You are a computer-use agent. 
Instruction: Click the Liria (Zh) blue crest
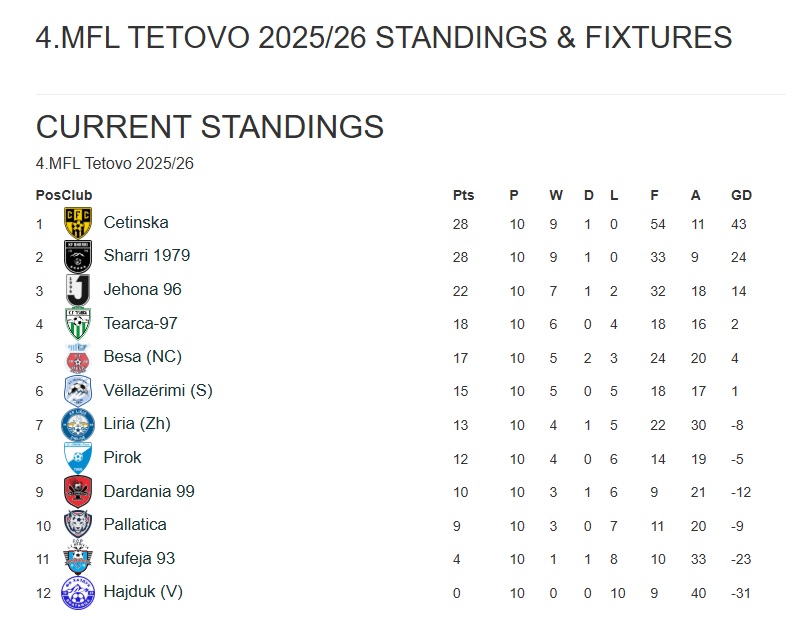coord(78,424)
